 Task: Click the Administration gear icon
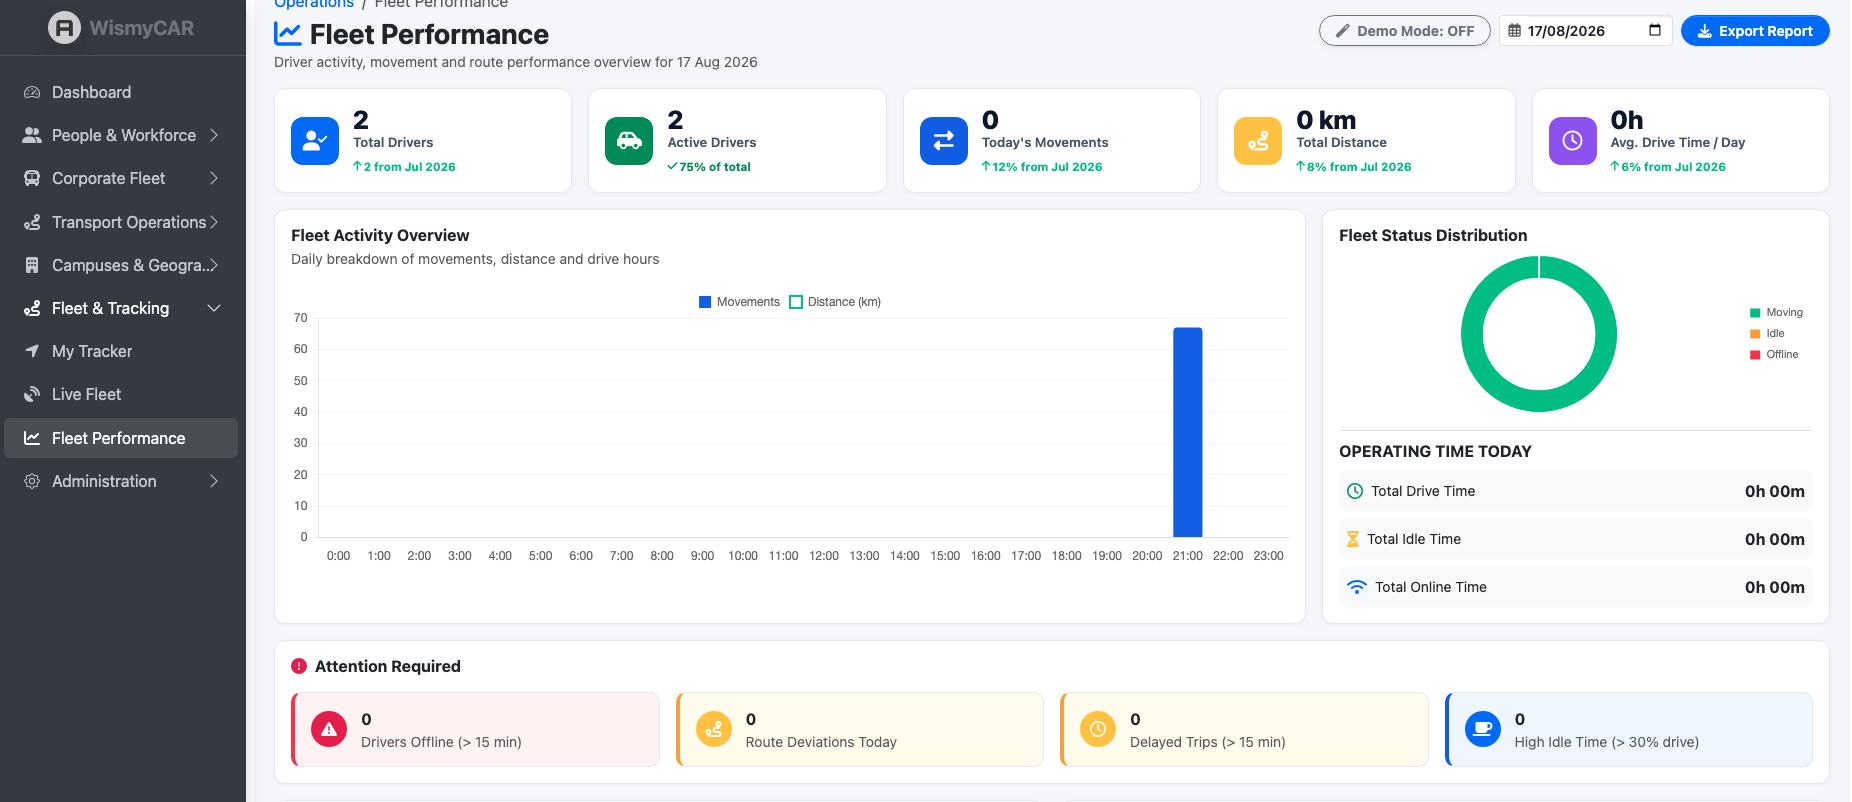click(32, 481)
